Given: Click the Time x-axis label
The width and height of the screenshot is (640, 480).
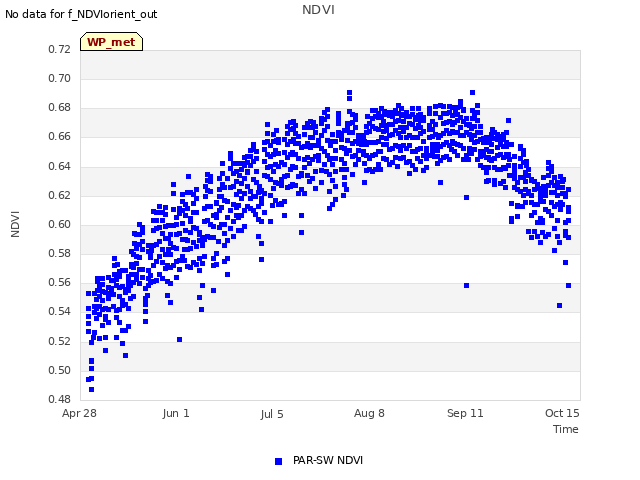Looking at the screenshot, I should click(566, 429).
